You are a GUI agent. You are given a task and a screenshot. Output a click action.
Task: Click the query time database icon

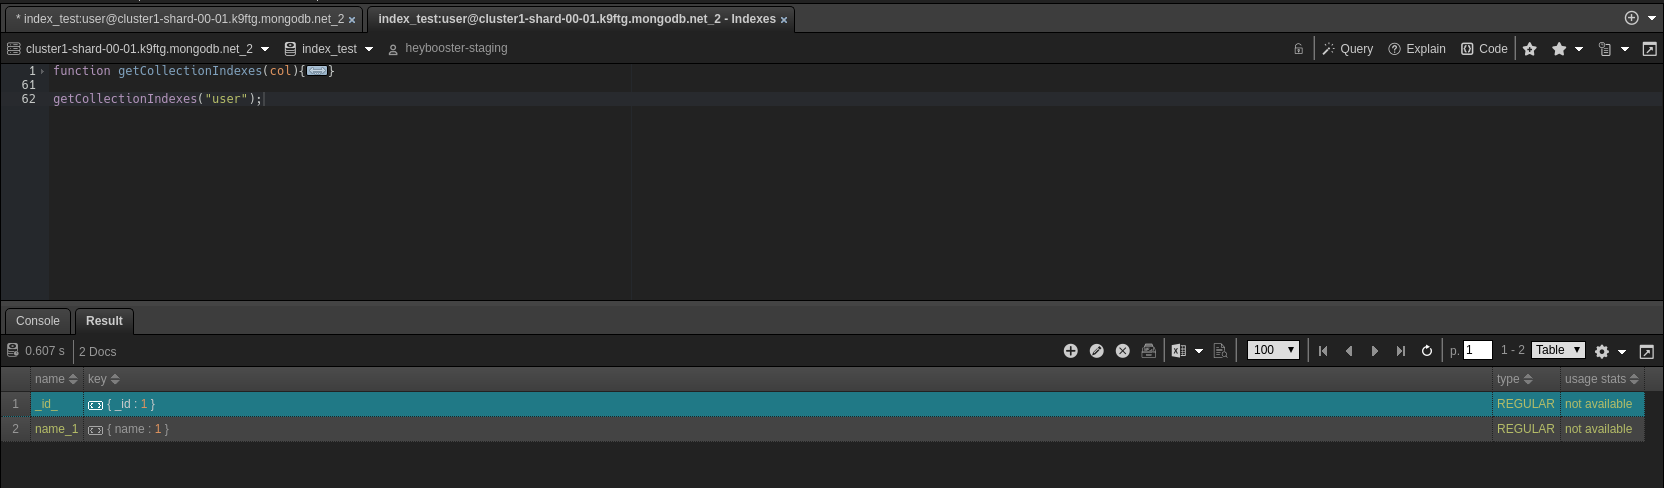(x=13, y=350)
